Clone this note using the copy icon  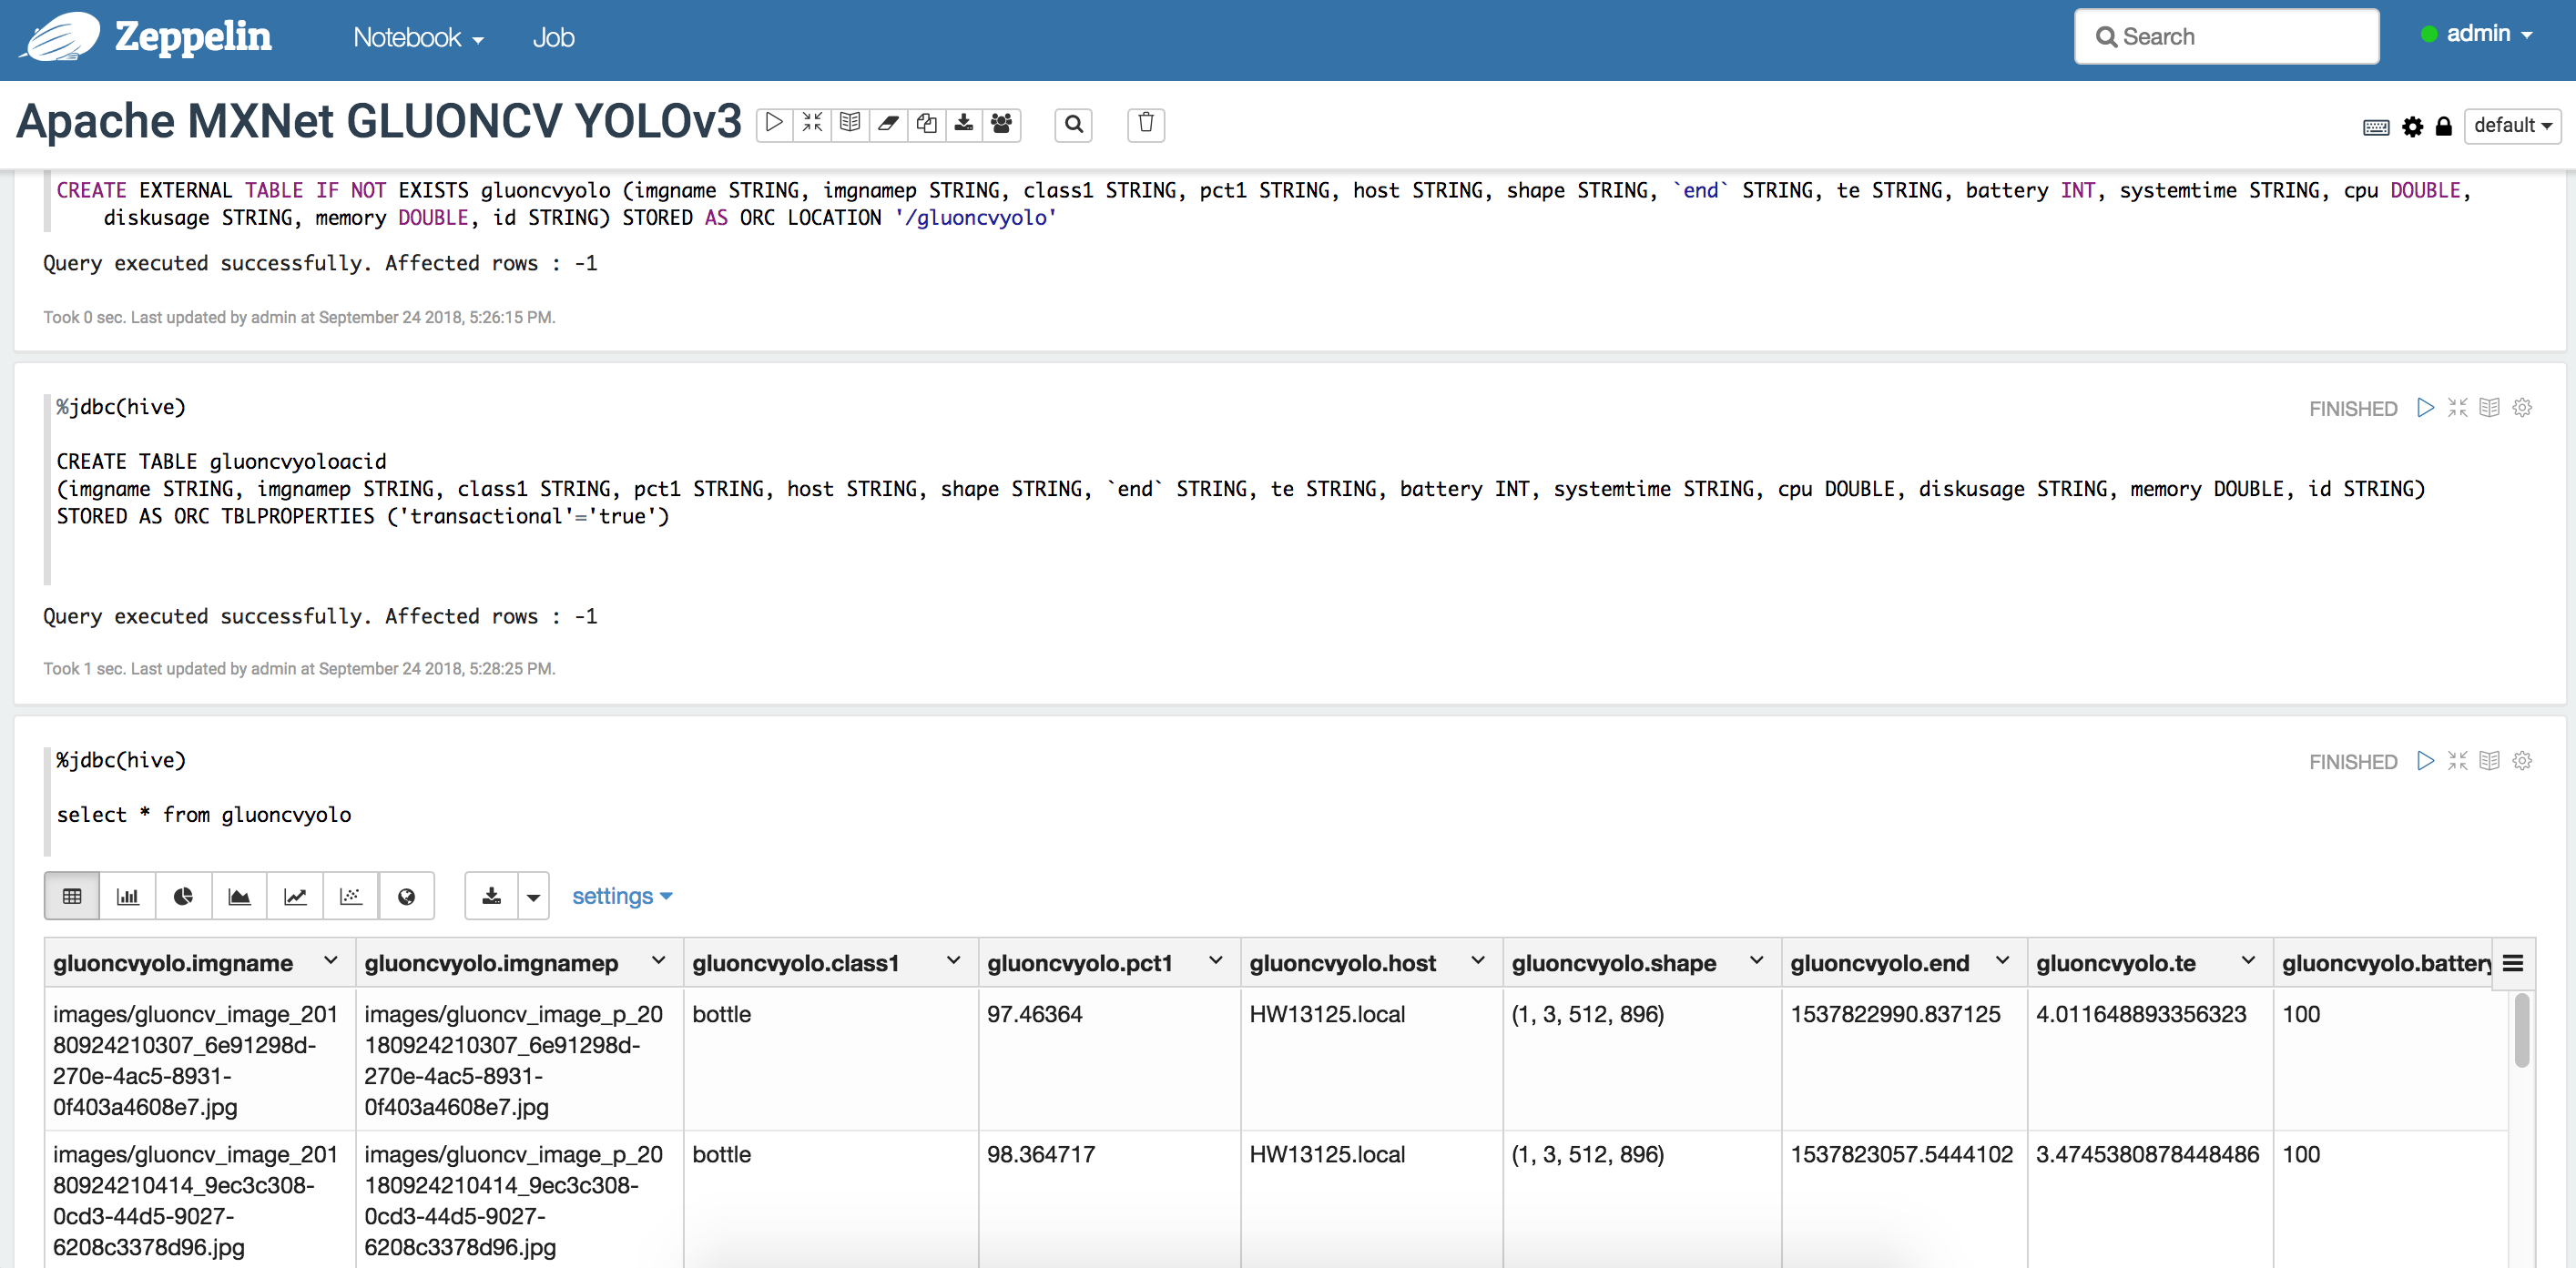point(926,124)
